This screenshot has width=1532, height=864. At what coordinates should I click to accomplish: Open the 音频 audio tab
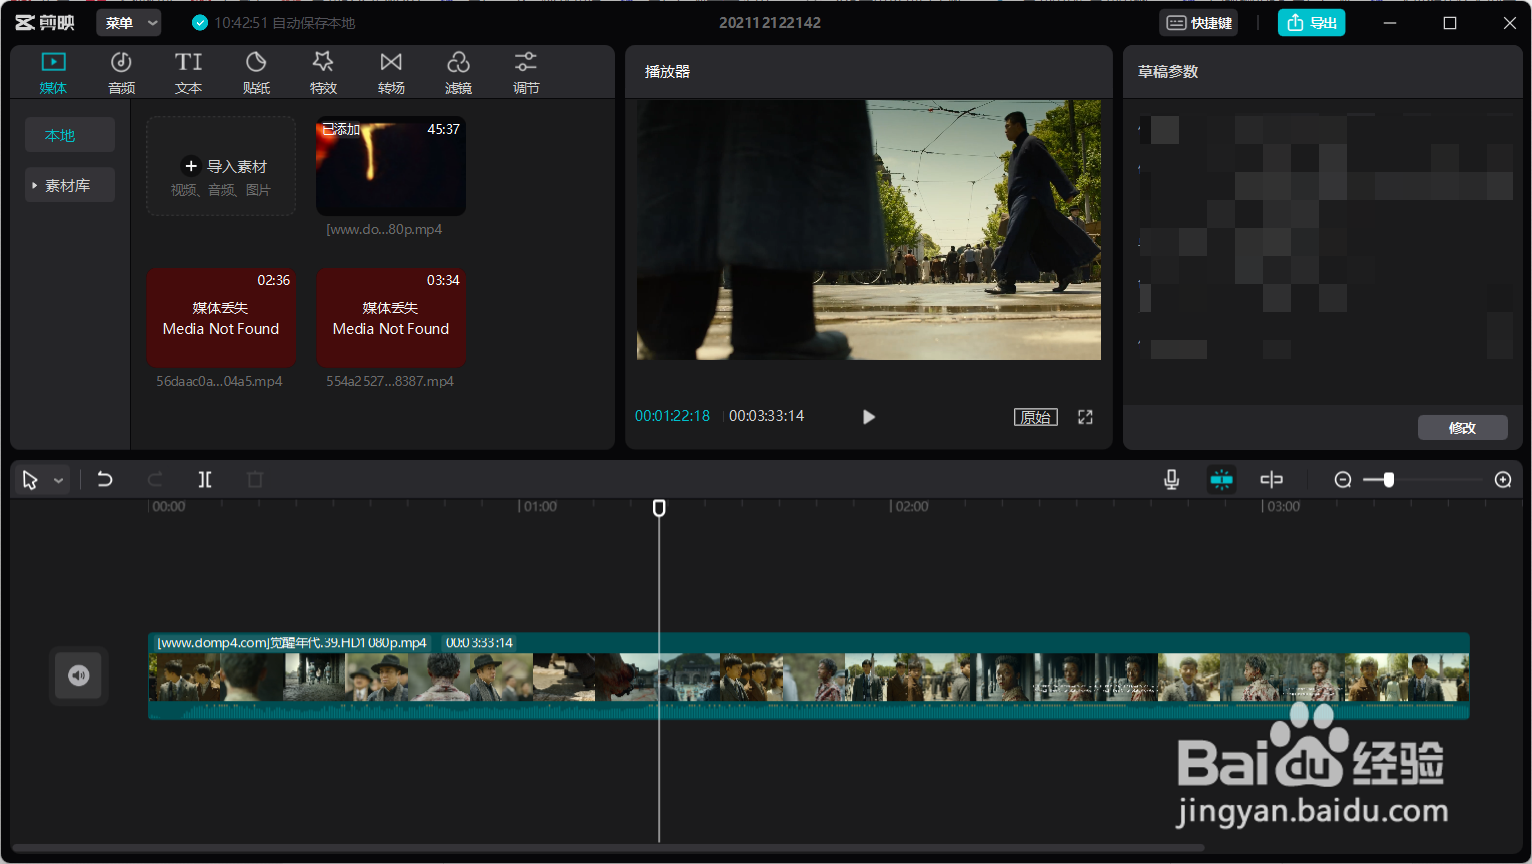pyautogui.click(x=121, y=73)
